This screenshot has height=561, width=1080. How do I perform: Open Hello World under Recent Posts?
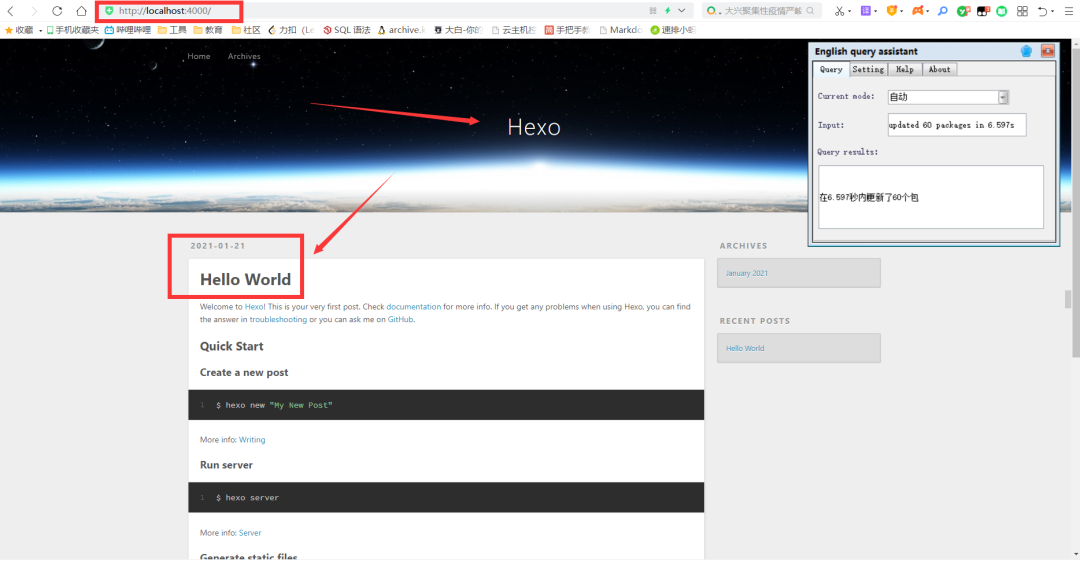point(745,349)
